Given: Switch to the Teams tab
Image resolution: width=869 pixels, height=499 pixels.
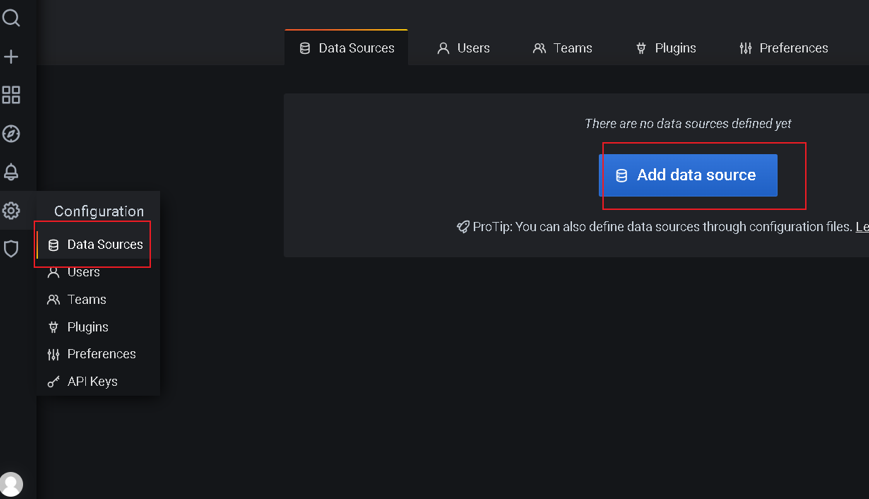Looking at the screenshot, I should tap(562, 48).
